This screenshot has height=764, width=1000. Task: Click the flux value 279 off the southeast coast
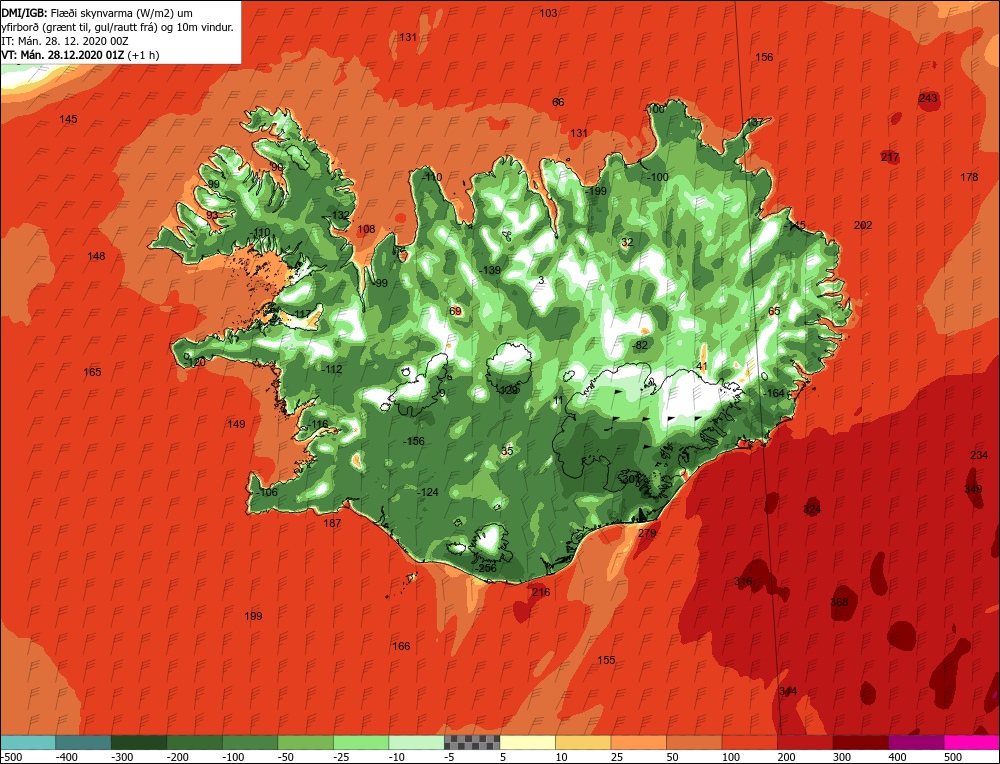tap(647, 533)
